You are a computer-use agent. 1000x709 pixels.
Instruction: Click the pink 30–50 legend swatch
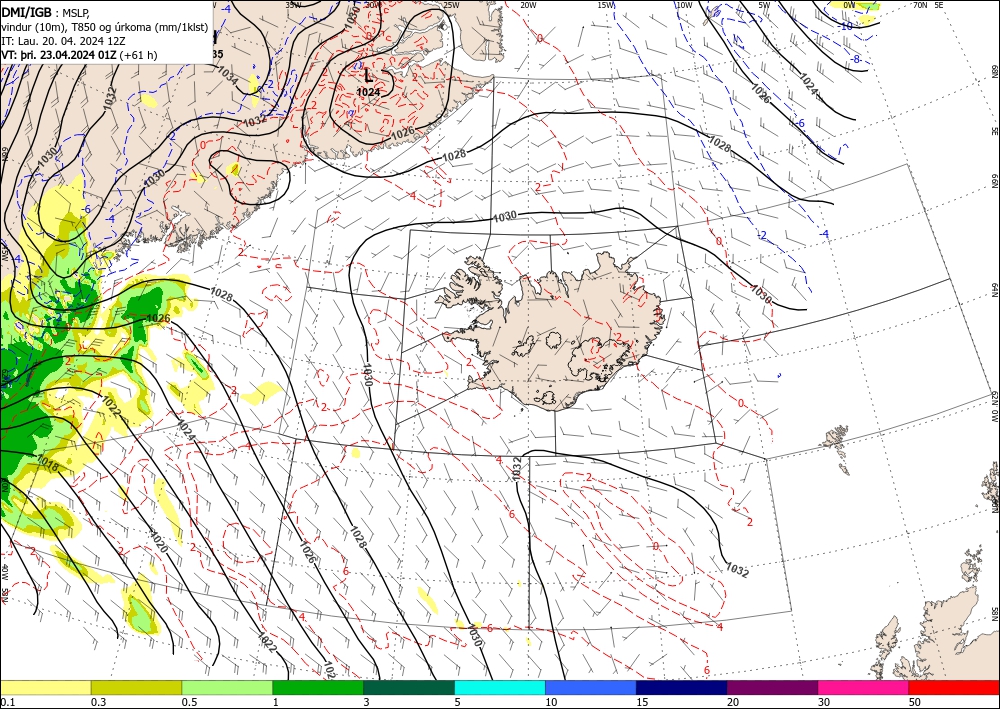(x=863, y=687)
